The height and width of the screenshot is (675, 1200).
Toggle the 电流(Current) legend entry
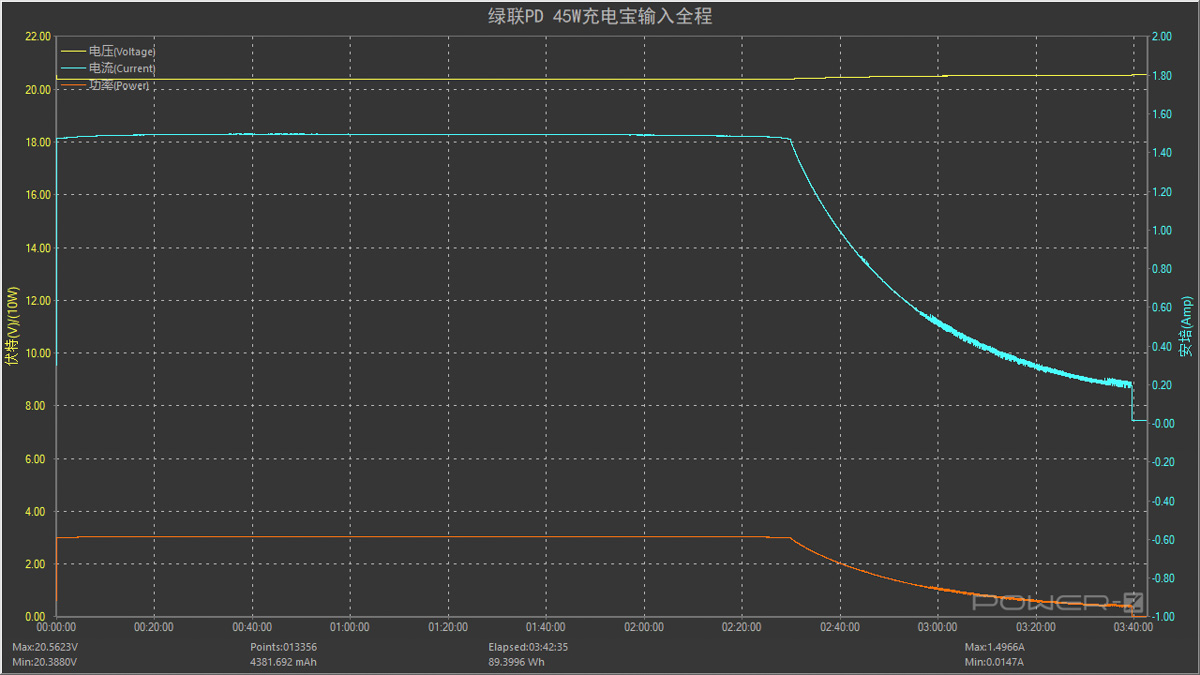pos(122,68)
